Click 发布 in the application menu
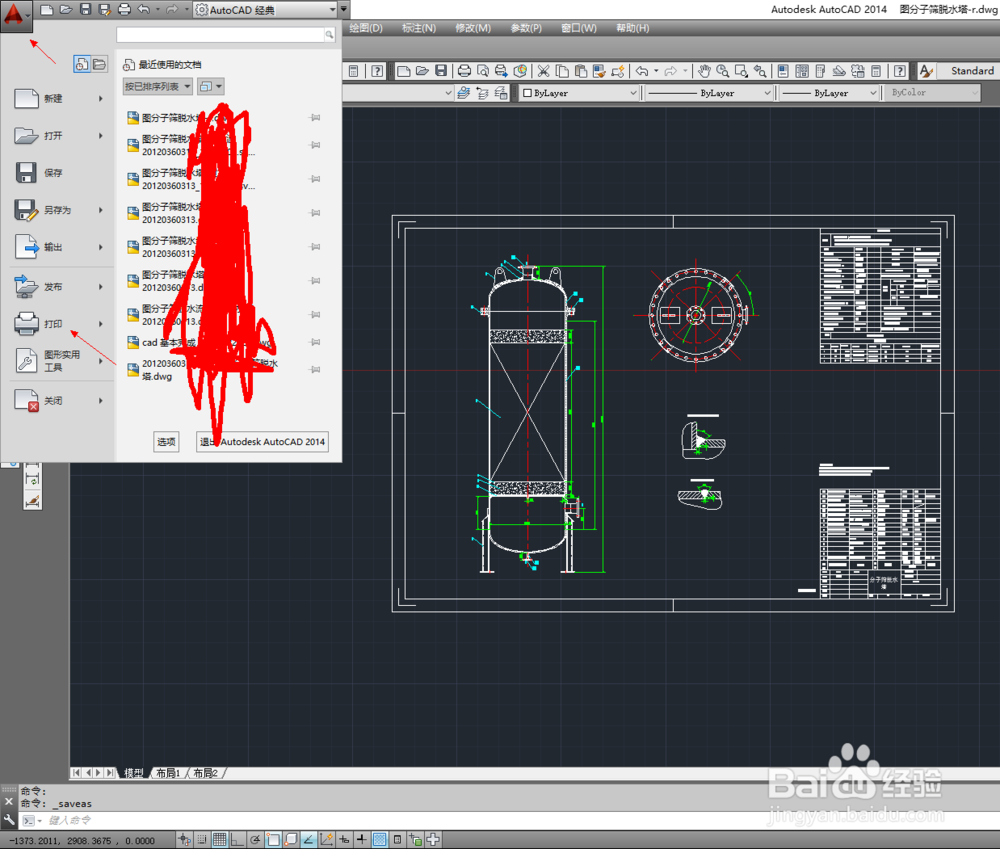This screenshot has height=849, width=1000. pos(58,286)
